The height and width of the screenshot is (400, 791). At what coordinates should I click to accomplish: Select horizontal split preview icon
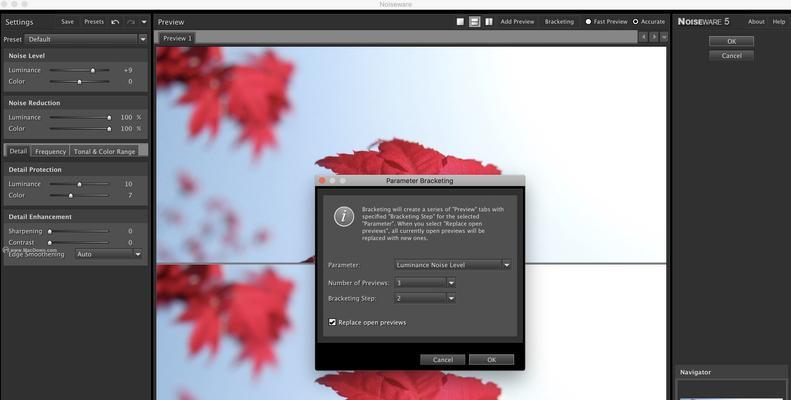(x=474, y=22)
